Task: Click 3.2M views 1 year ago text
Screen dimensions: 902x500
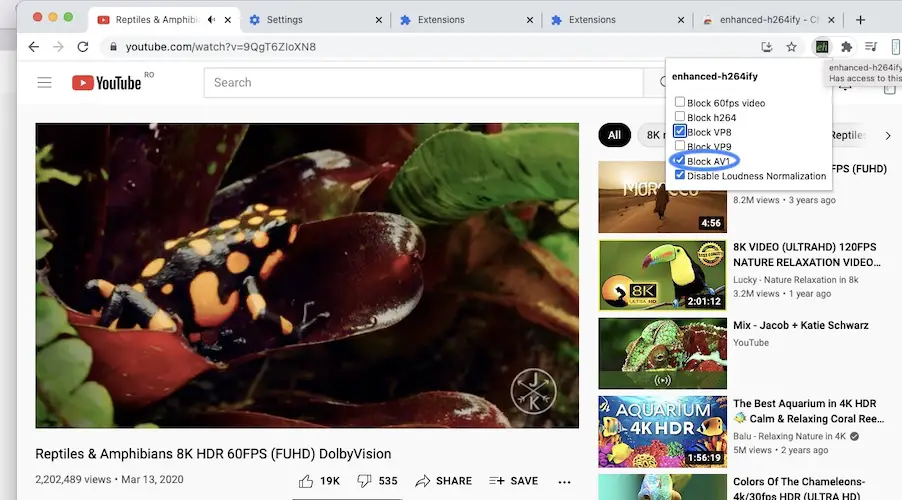Action: 782,293
